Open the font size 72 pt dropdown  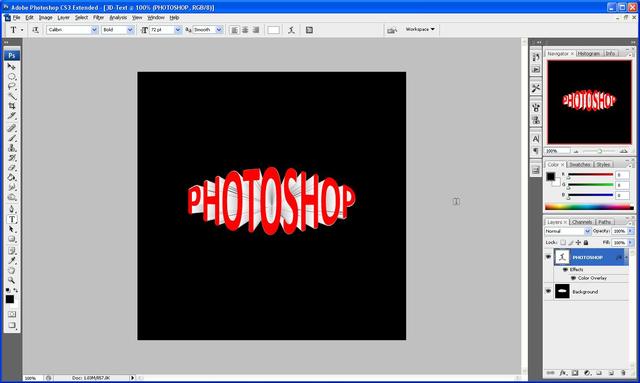coord(178,30)
